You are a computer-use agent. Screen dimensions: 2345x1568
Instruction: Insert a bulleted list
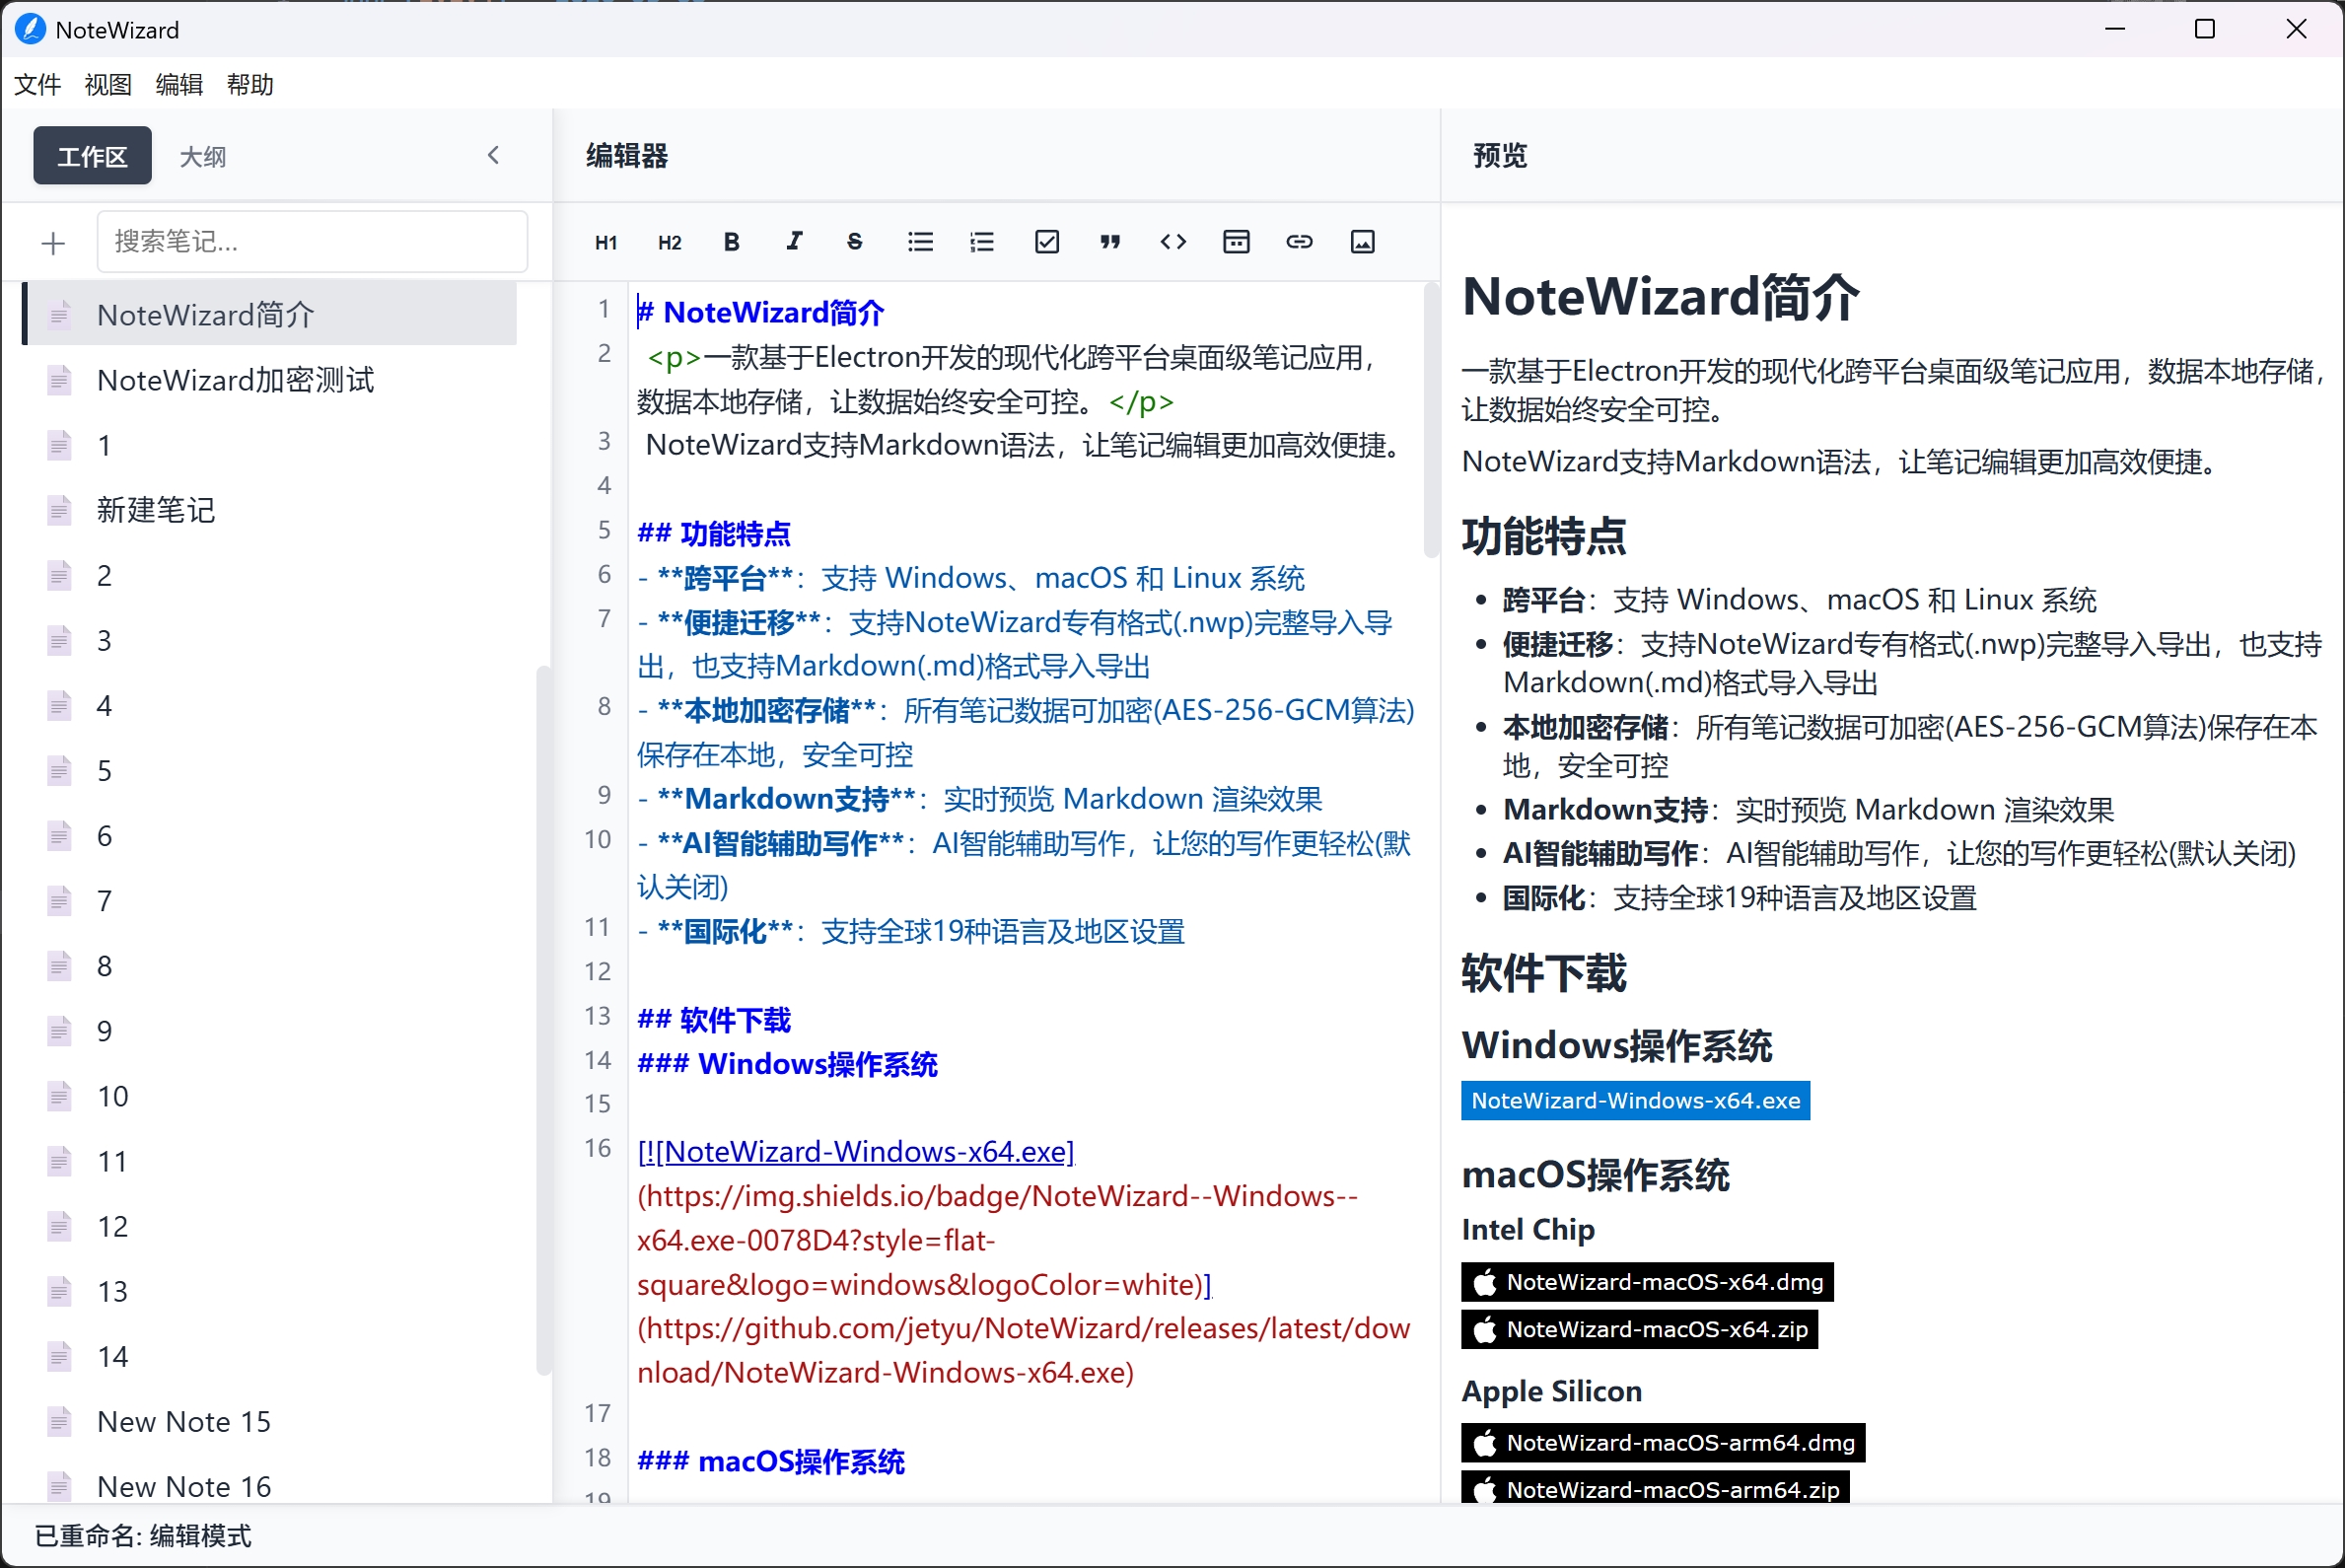pos(920,242)
